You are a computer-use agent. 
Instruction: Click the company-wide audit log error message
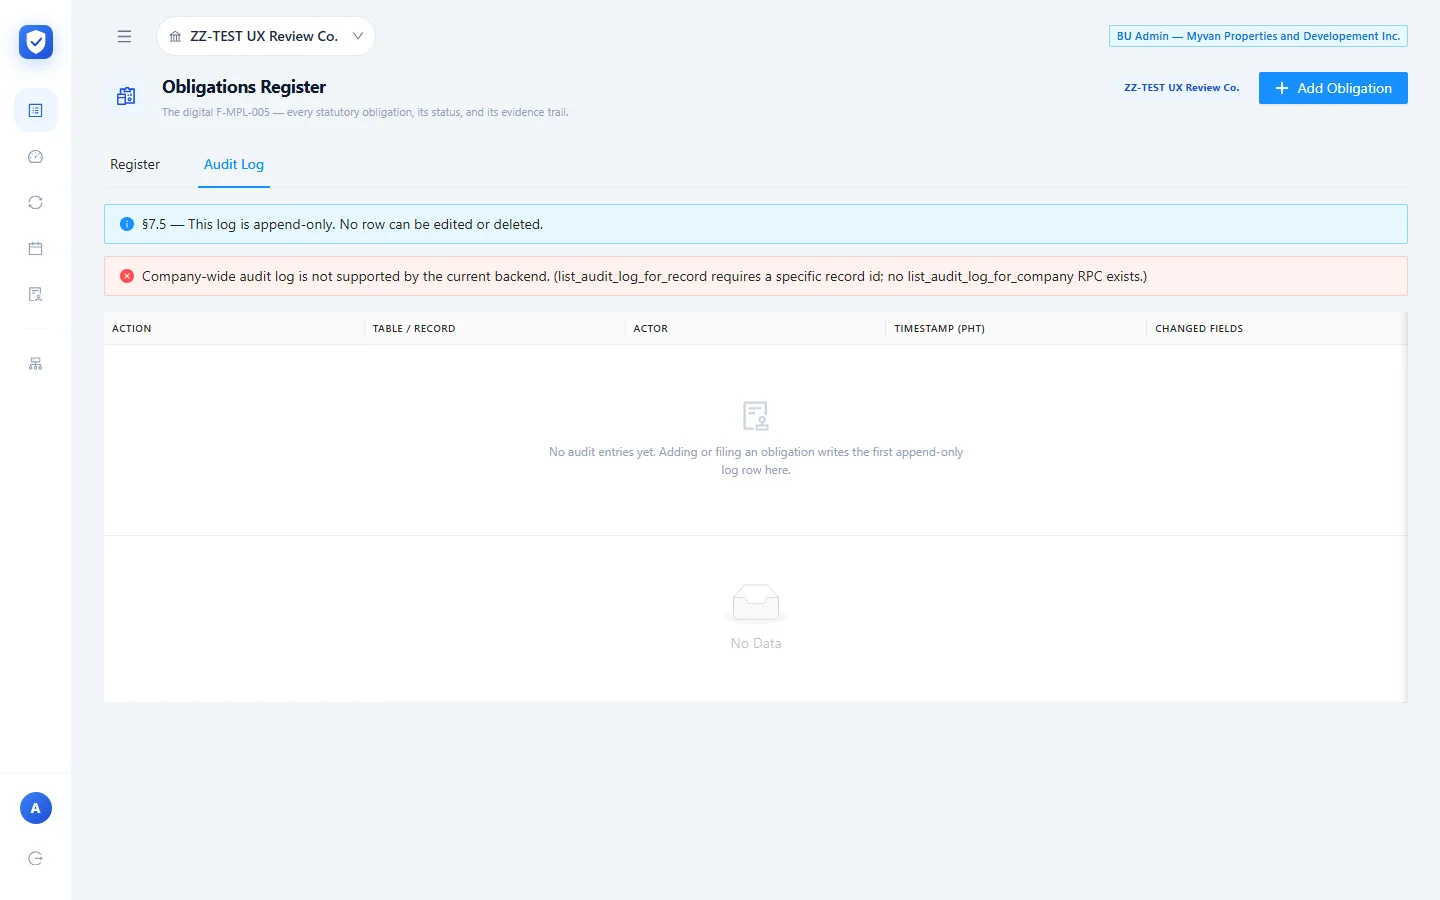[644, 276]
